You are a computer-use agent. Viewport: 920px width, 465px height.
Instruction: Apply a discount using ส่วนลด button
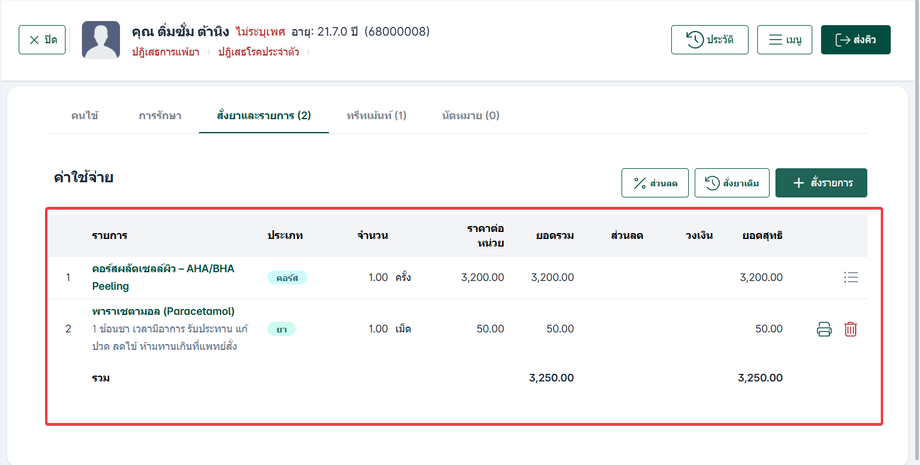(655, 183)
